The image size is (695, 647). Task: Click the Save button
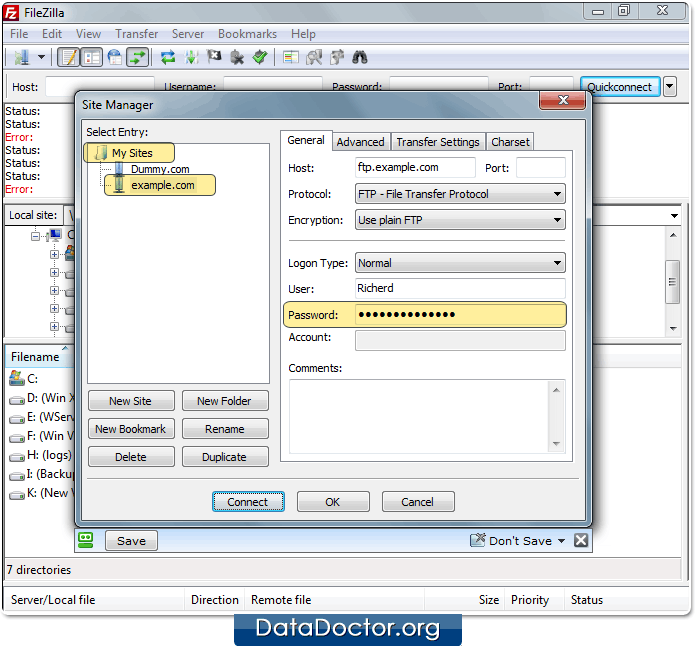pos(131,541)
